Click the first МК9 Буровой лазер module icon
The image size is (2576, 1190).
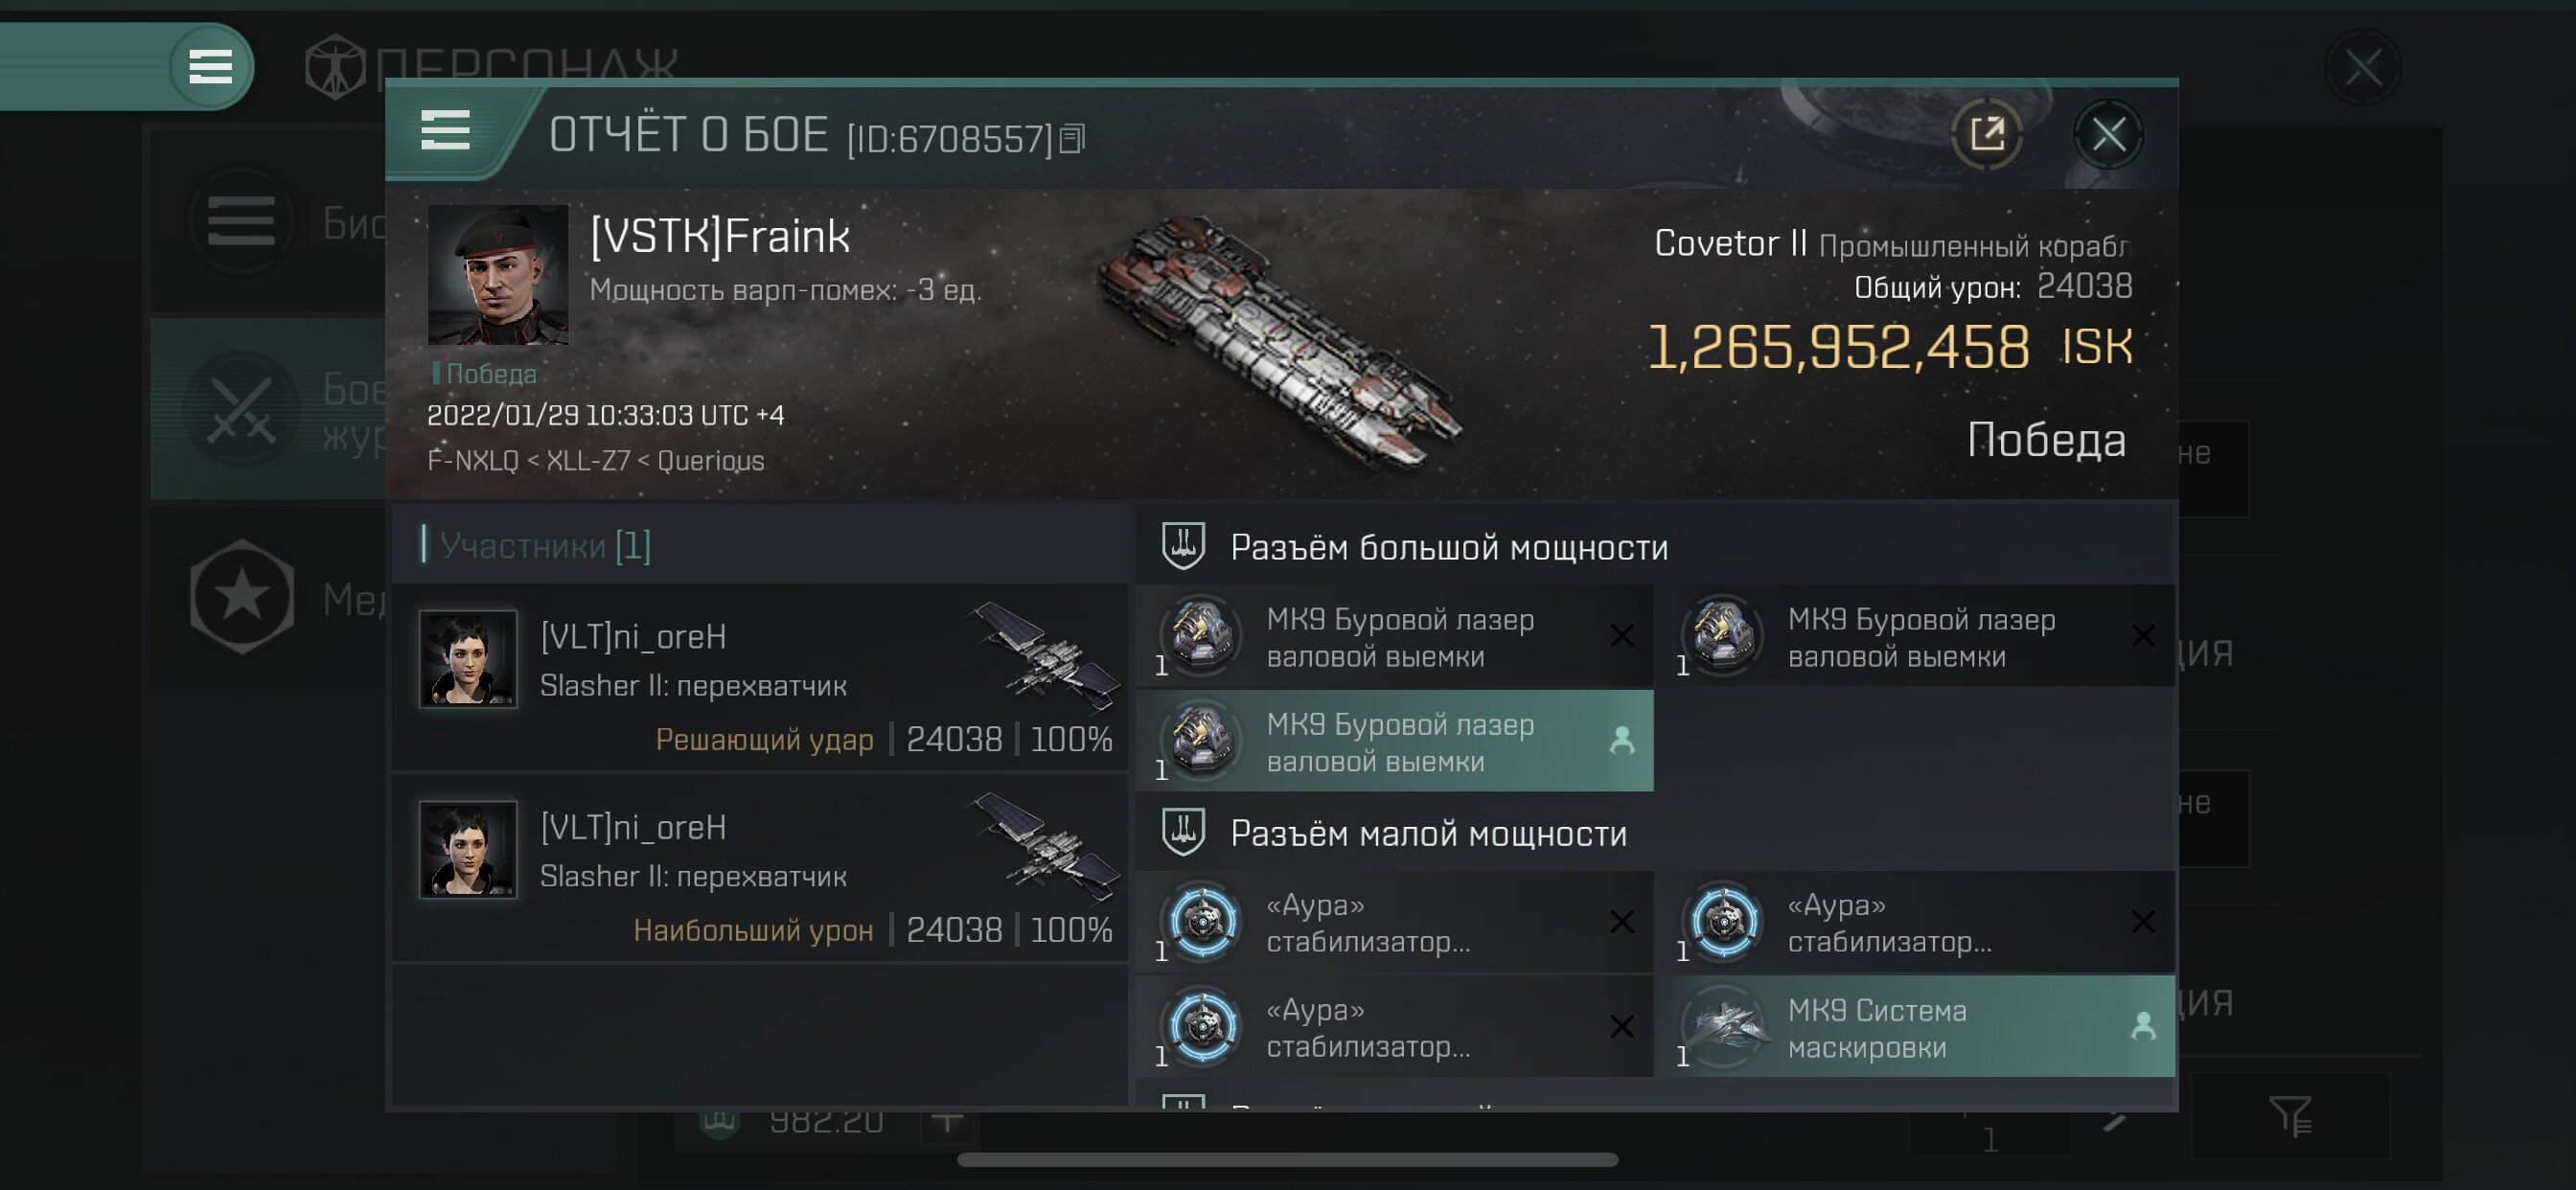click(x=1202, y=636)
